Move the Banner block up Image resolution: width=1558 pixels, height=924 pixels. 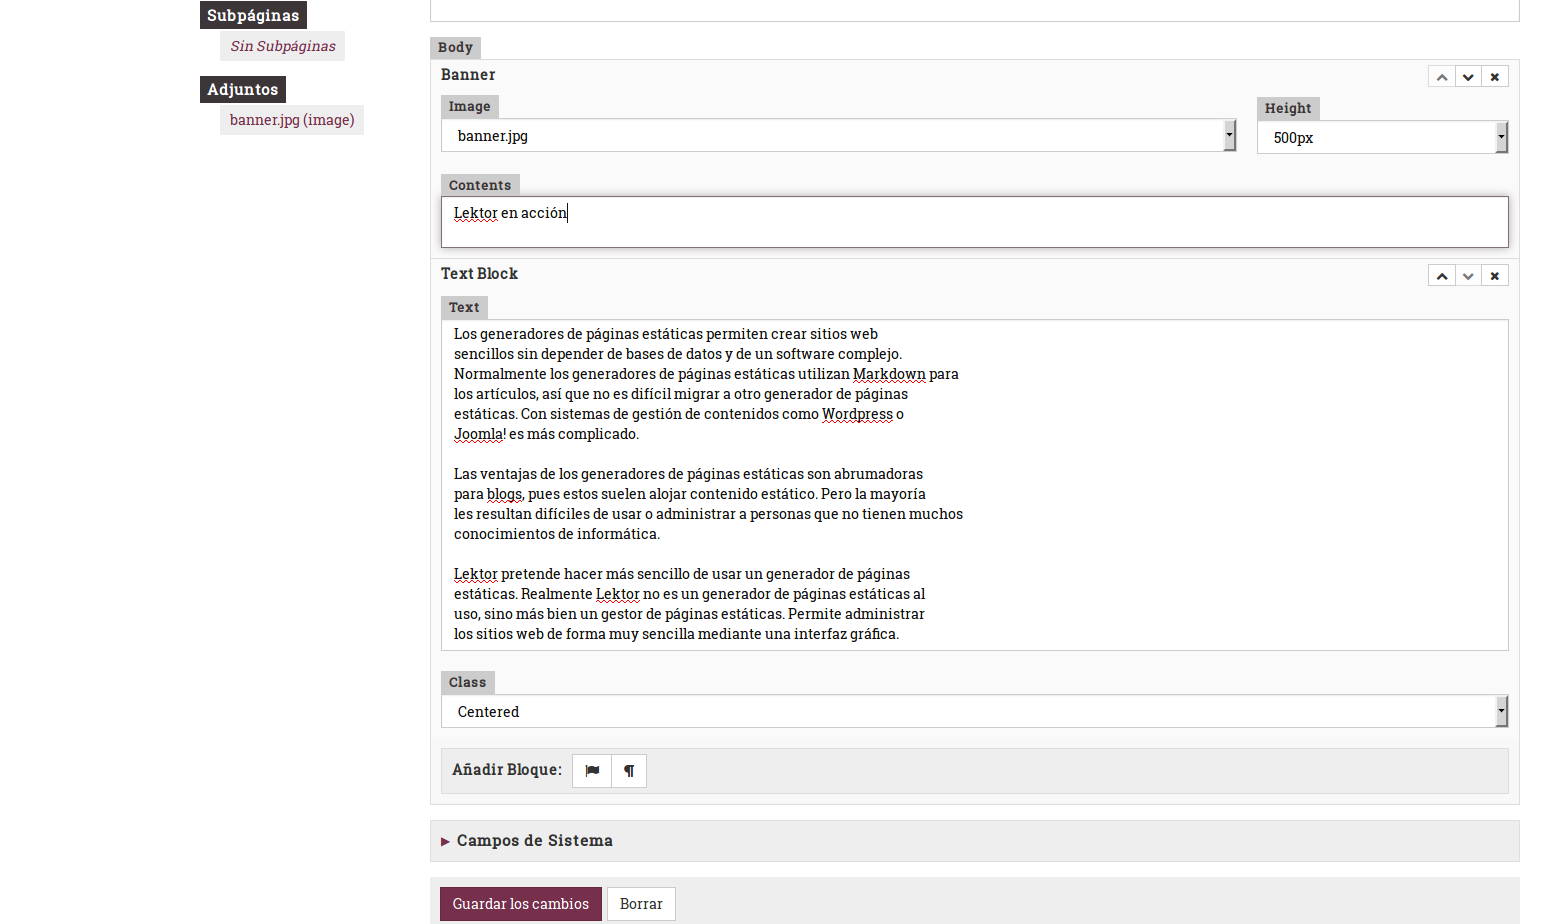[1441, 77]
